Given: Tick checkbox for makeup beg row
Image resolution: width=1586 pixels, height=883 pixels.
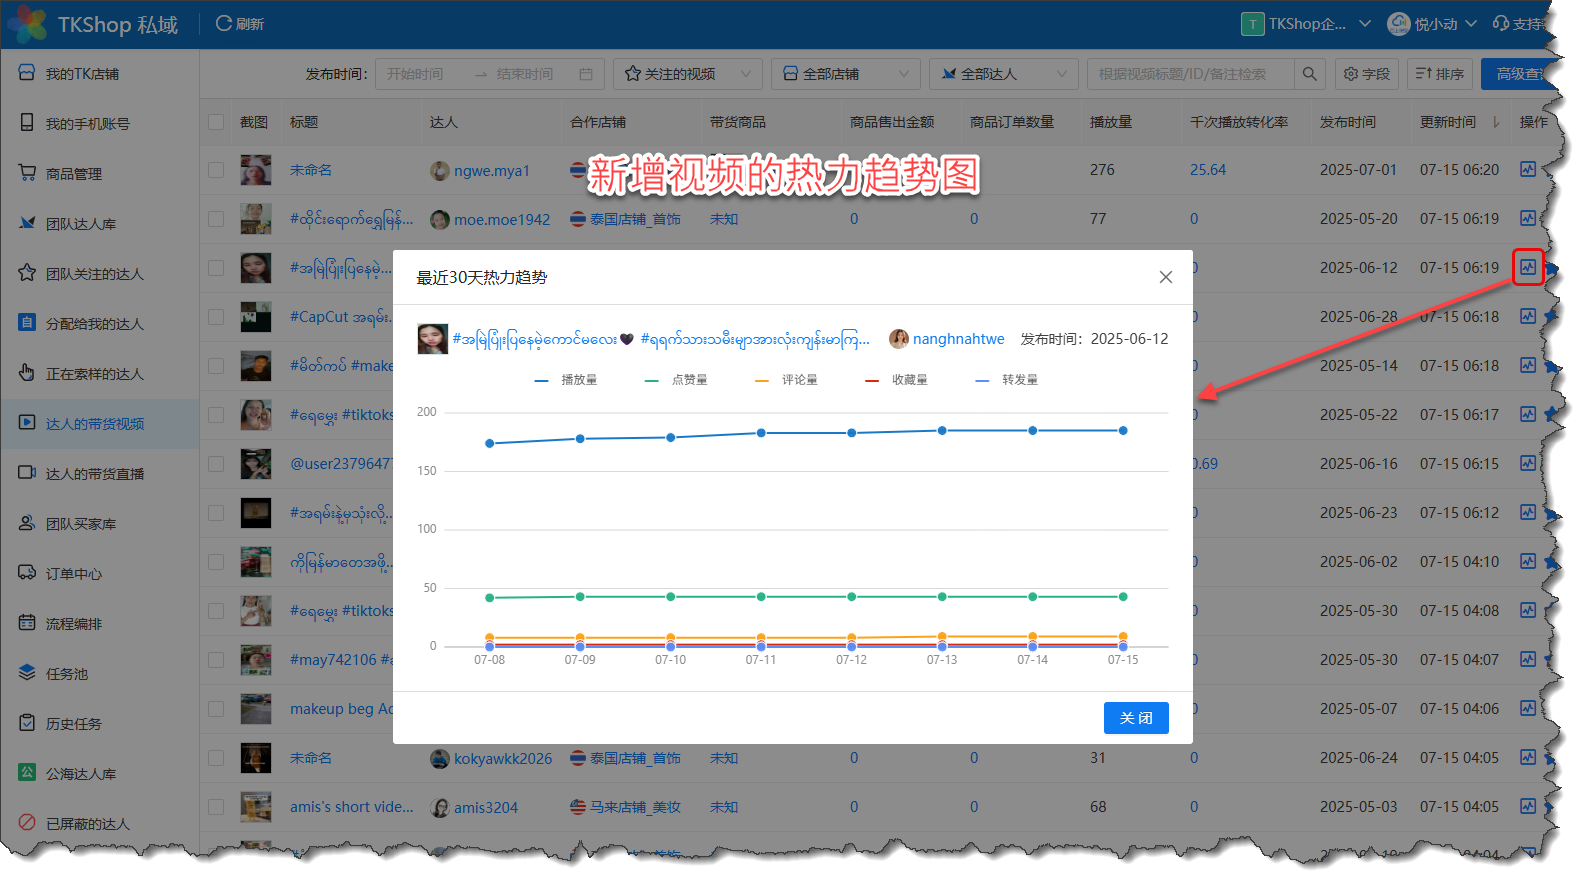Looking at the screenshot, I should pos(216,709).
